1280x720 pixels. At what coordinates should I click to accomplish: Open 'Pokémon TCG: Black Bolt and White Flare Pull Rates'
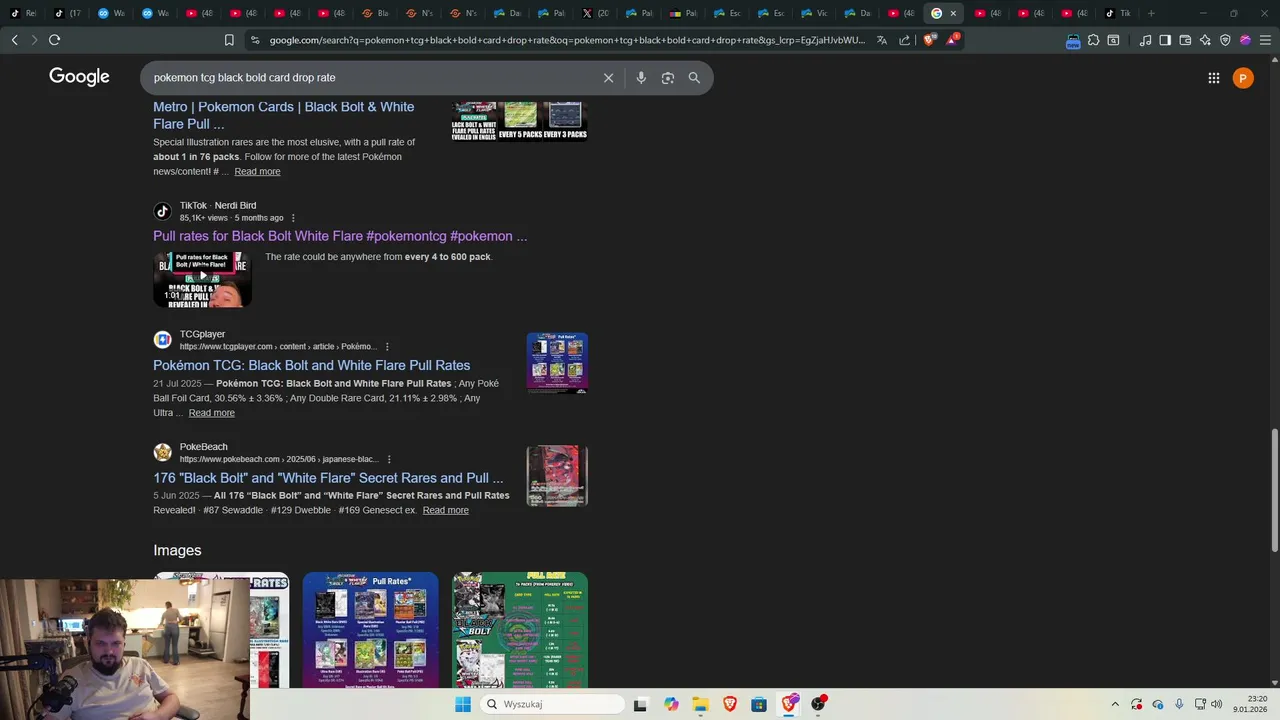311,365
